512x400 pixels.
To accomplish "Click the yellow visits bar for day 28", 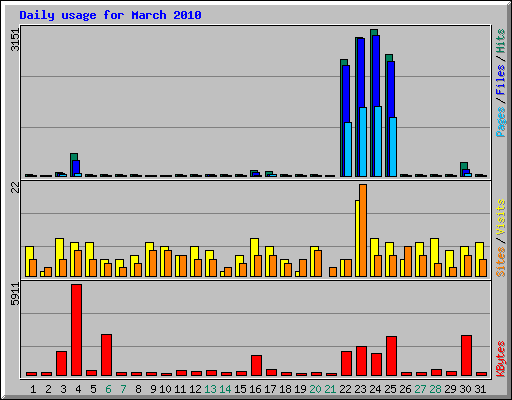I will click(434, 251).
